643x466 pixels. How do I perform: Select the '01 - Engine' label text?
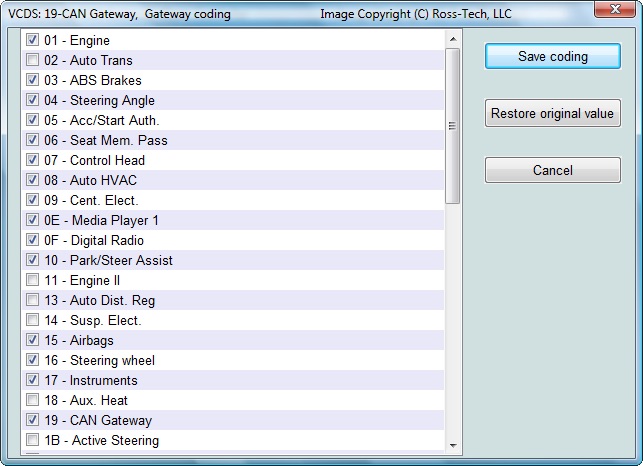(x=77, y=40)
